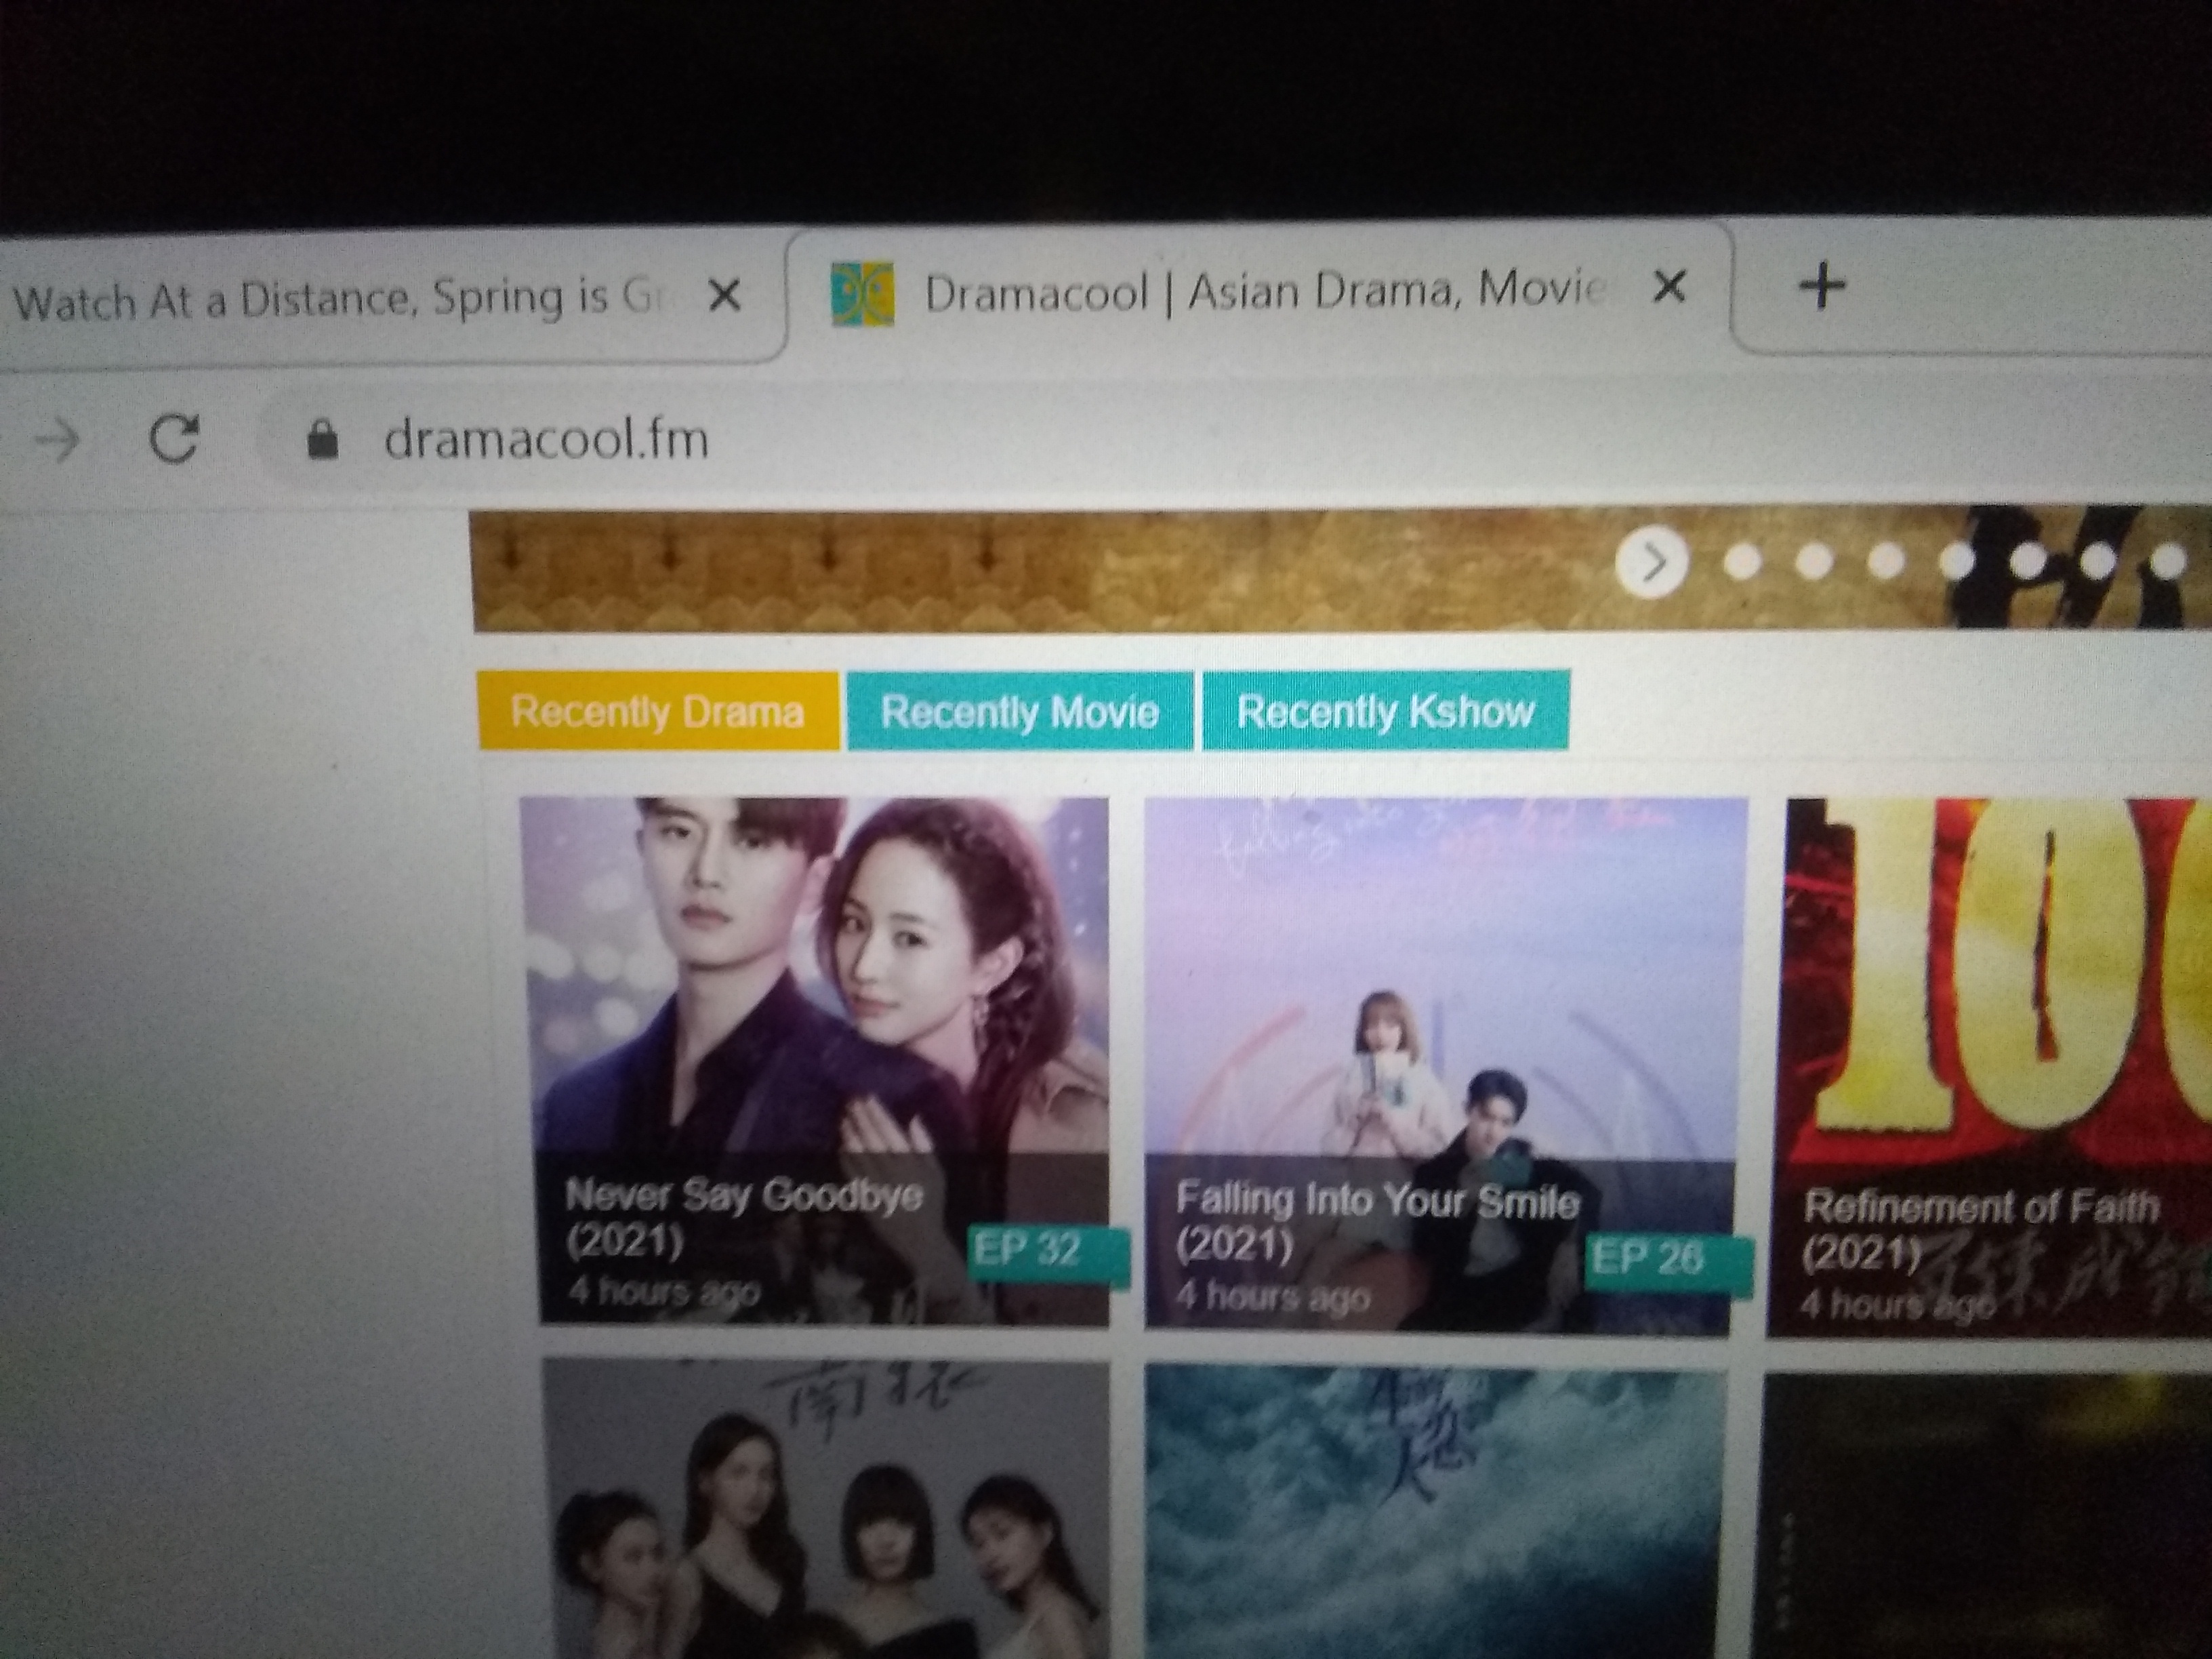This screenshot has width=2212, height=1659.
Task: Open the blue ocean-wave drama poster
Action: (x=1437, y=1512)
